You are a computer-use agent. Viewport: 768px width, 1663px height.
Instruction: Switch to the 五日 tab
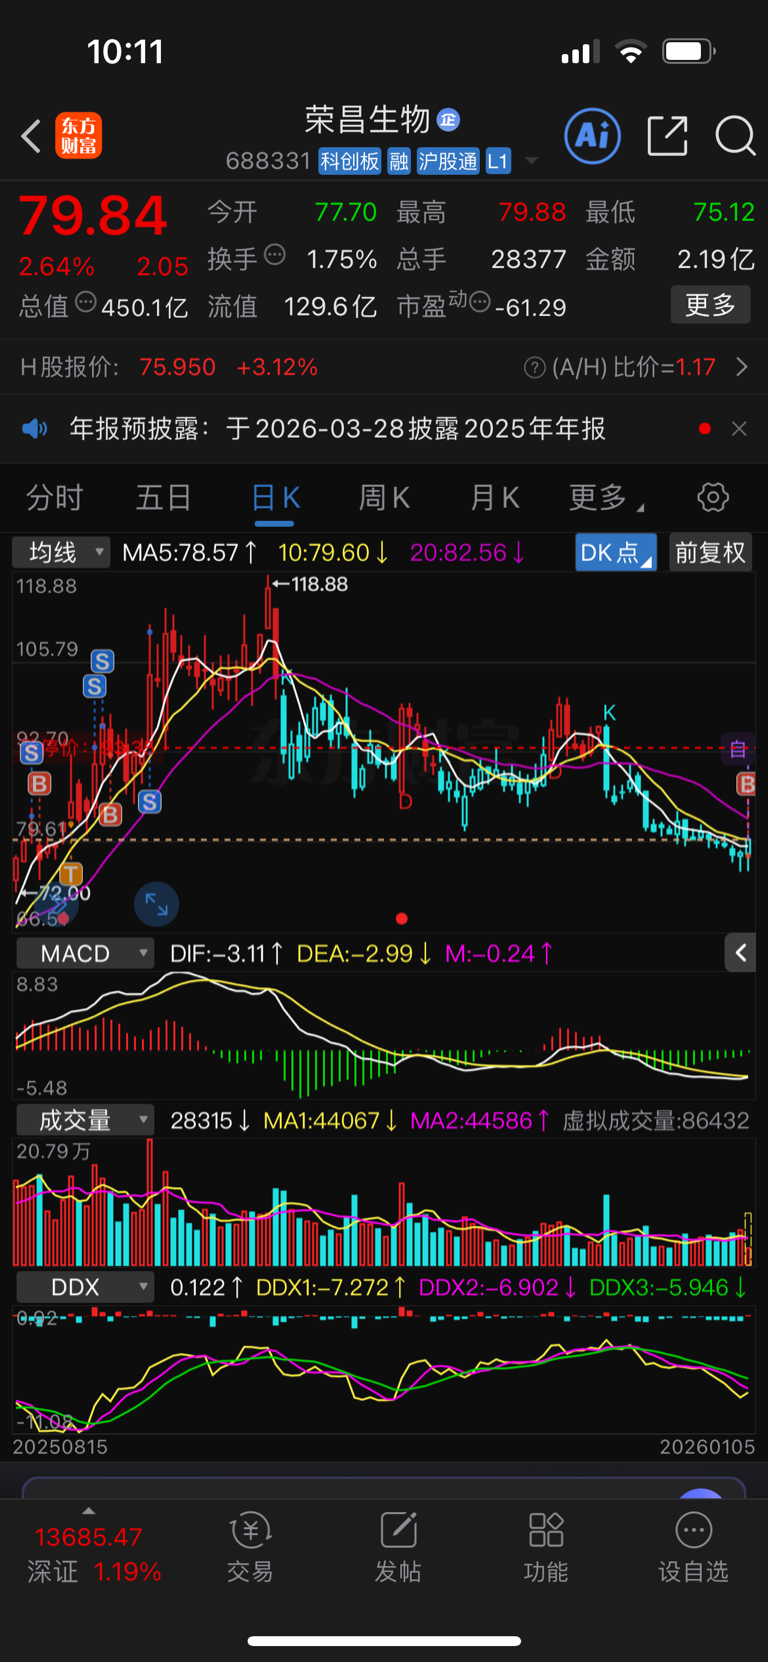[x=164, y=497]
